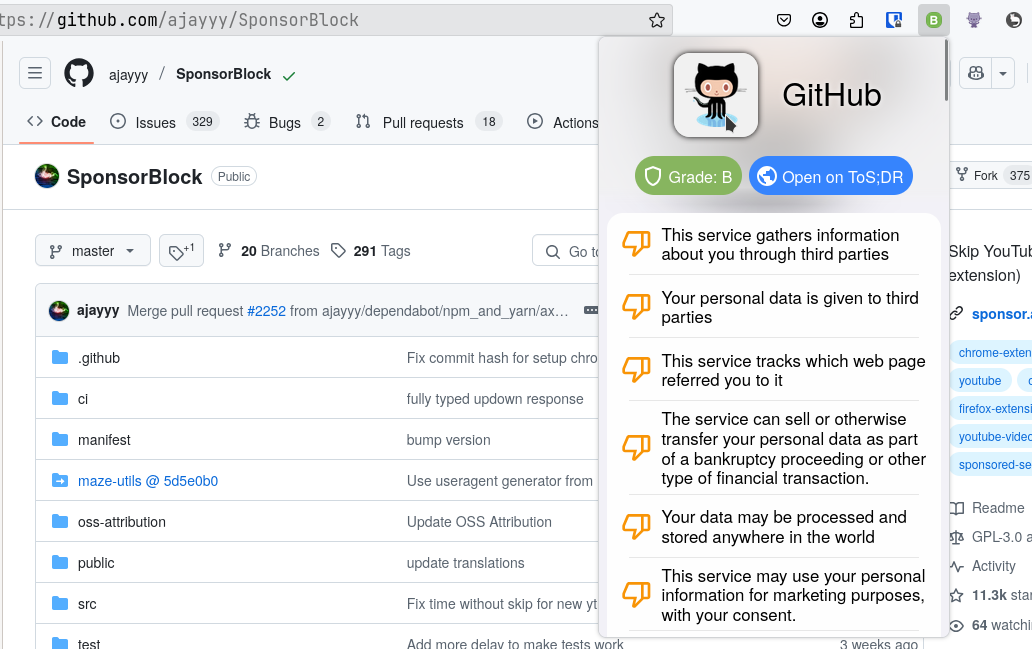
Task: Open the purple cat extension icon
Action: (x=973, y=20)
